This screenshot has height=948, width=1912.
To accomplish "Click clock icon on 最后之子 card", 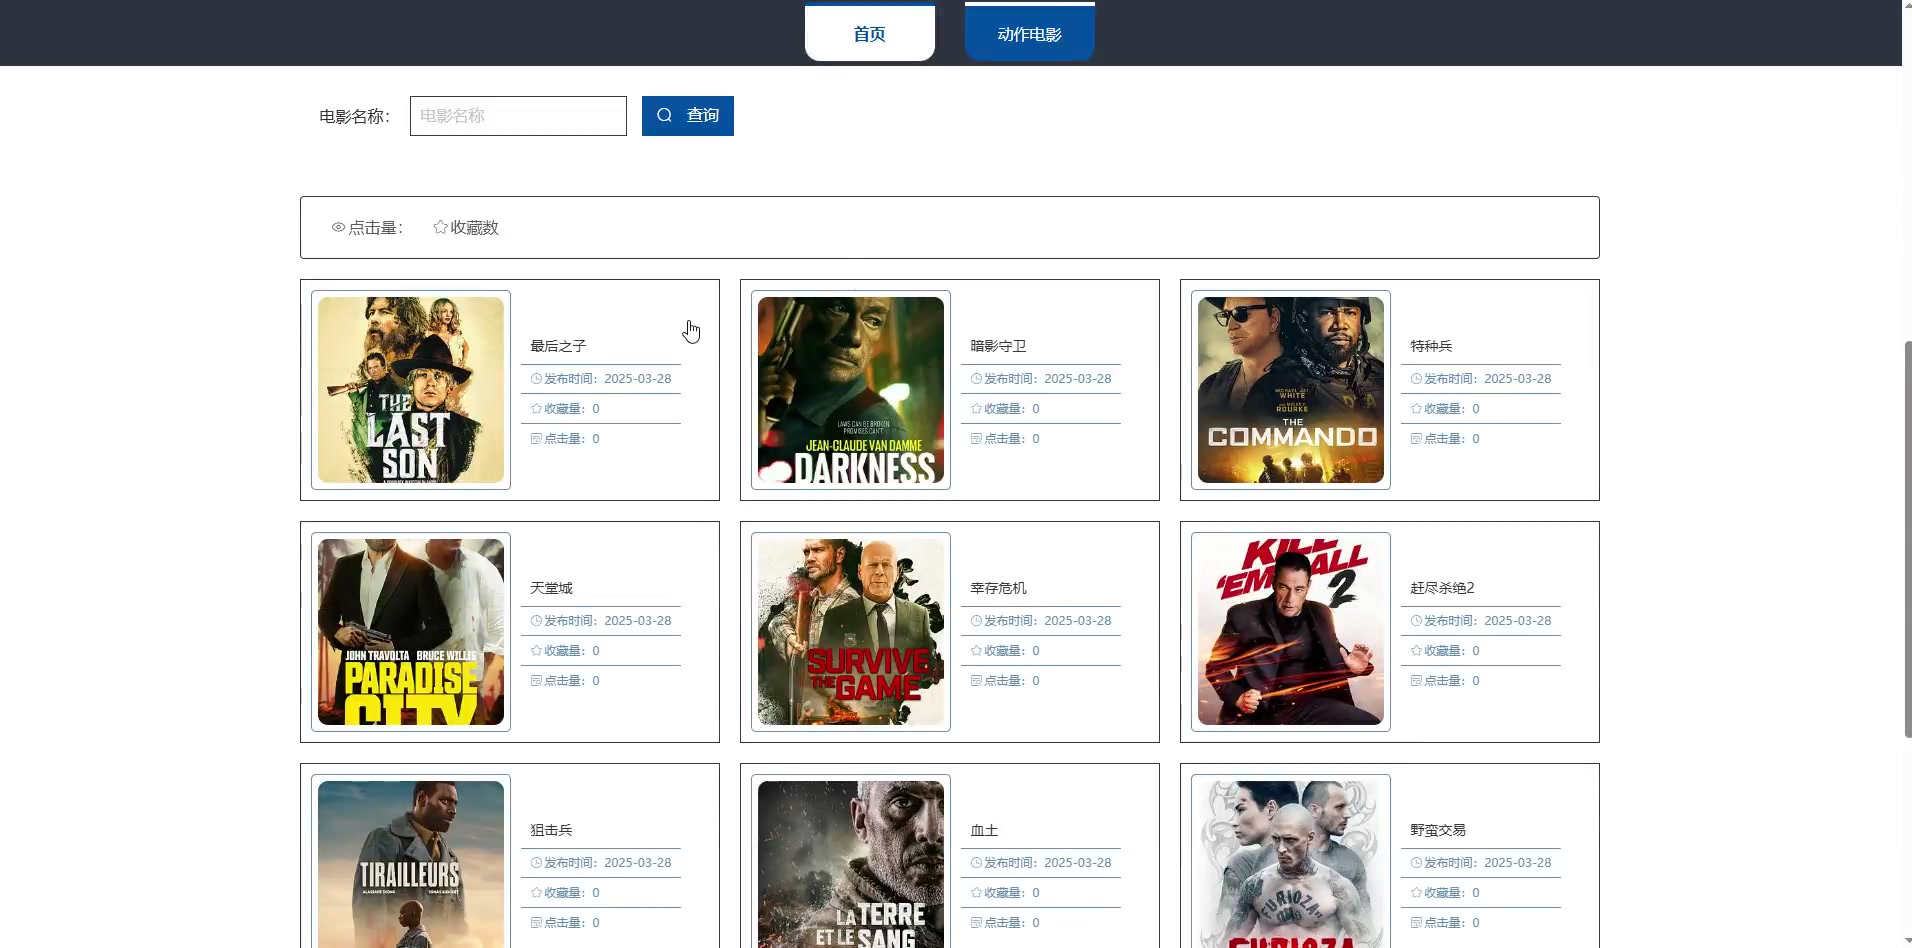I will 536,379.
